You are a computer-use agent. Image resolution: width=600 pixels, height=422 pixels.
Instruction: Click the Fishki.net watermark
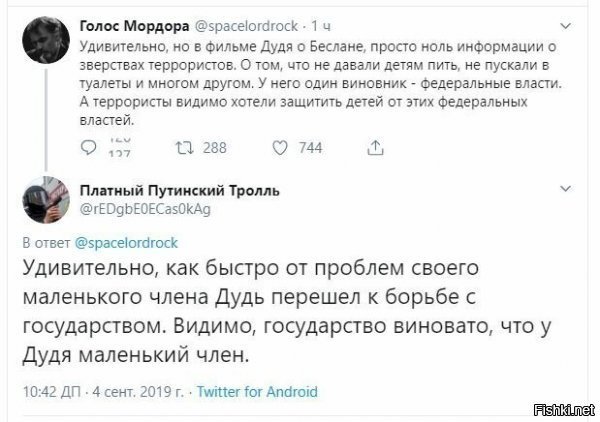coord(564,410)
